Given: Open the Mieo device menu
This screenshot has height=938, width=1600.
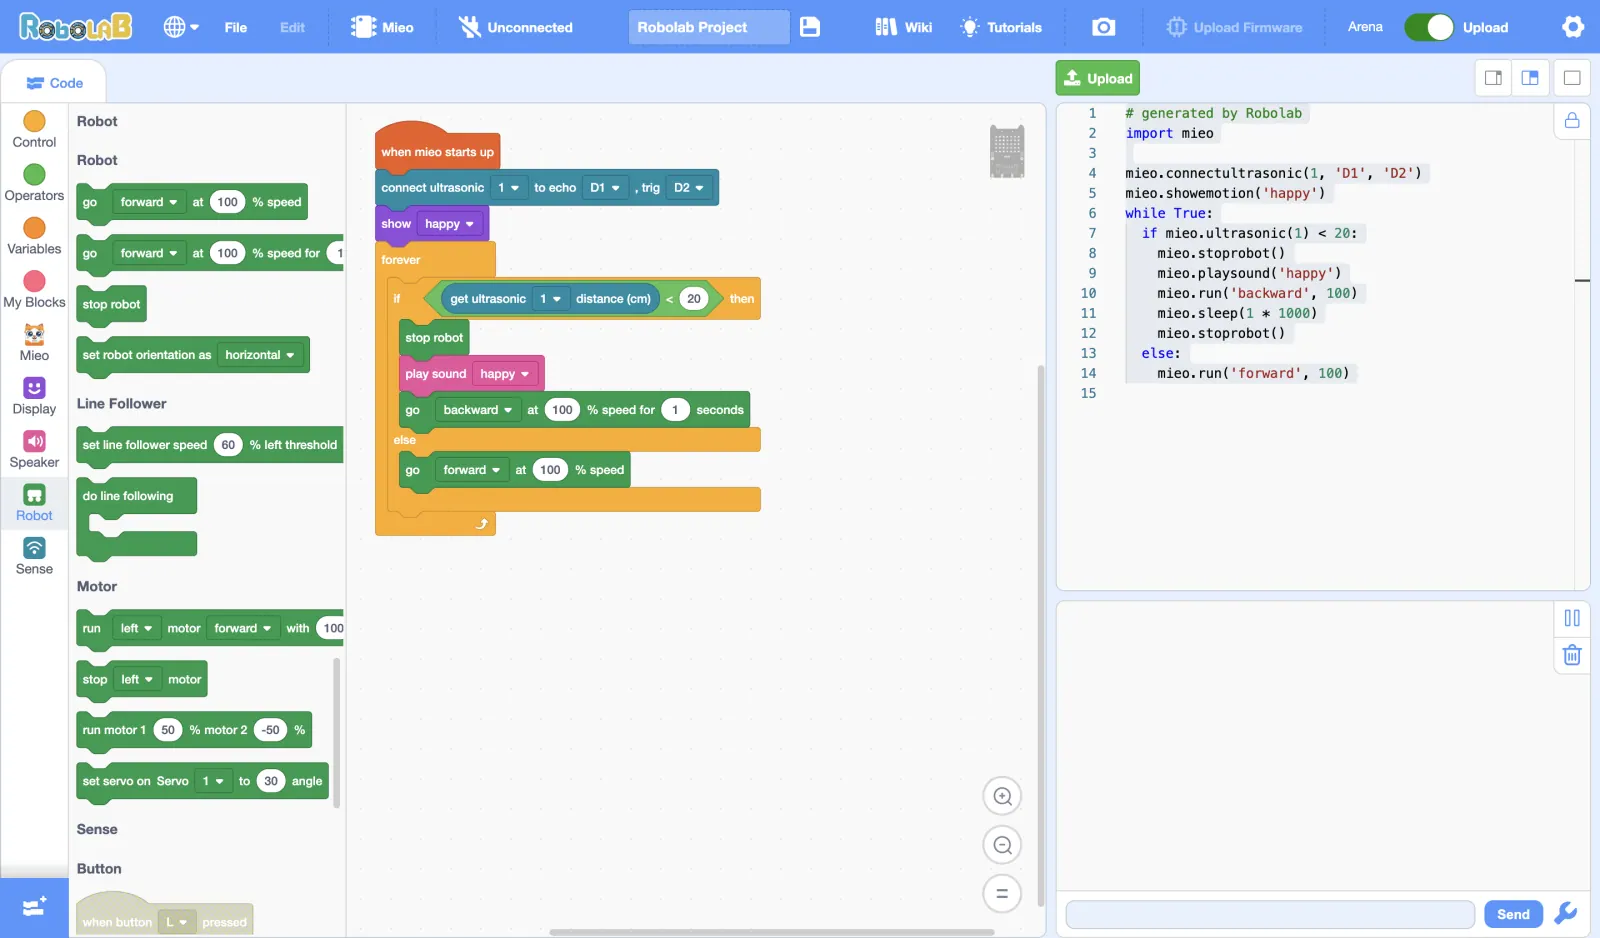Looking at the screenshot, I should click(382, 27).
